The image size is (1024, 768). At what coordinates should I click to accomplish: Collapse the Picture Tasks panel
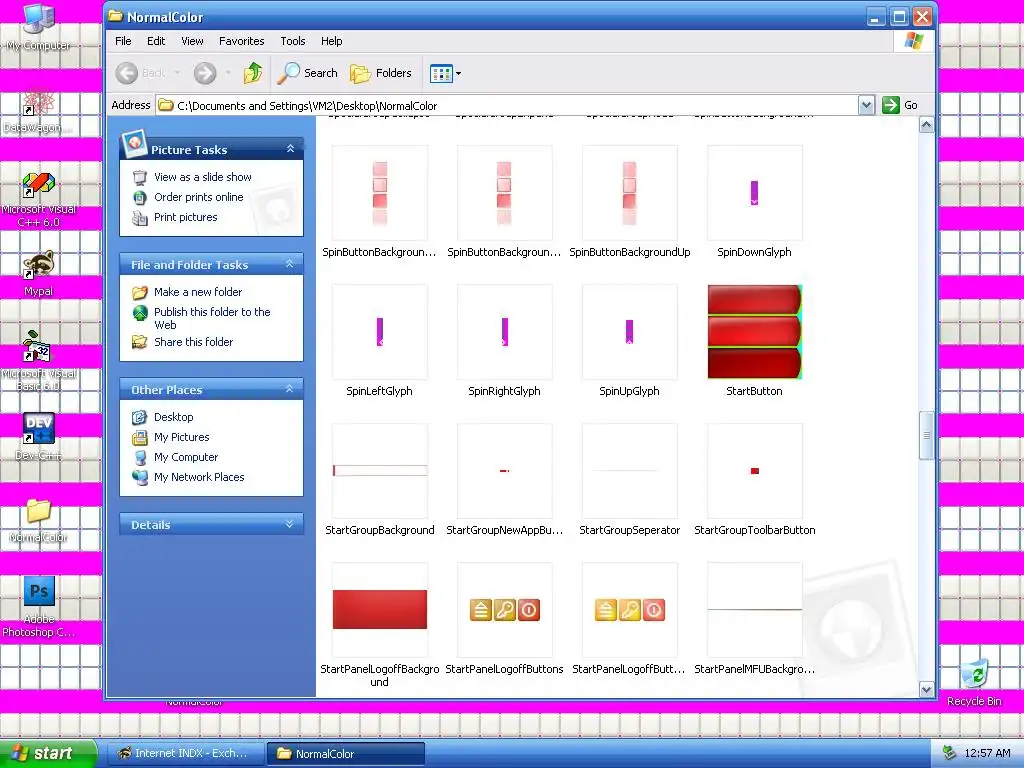[290, 150]
